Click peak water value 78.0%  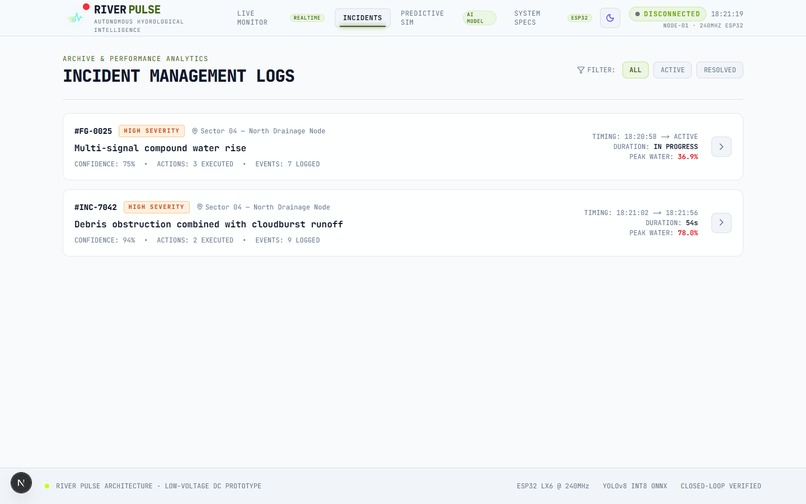point(688,233)
